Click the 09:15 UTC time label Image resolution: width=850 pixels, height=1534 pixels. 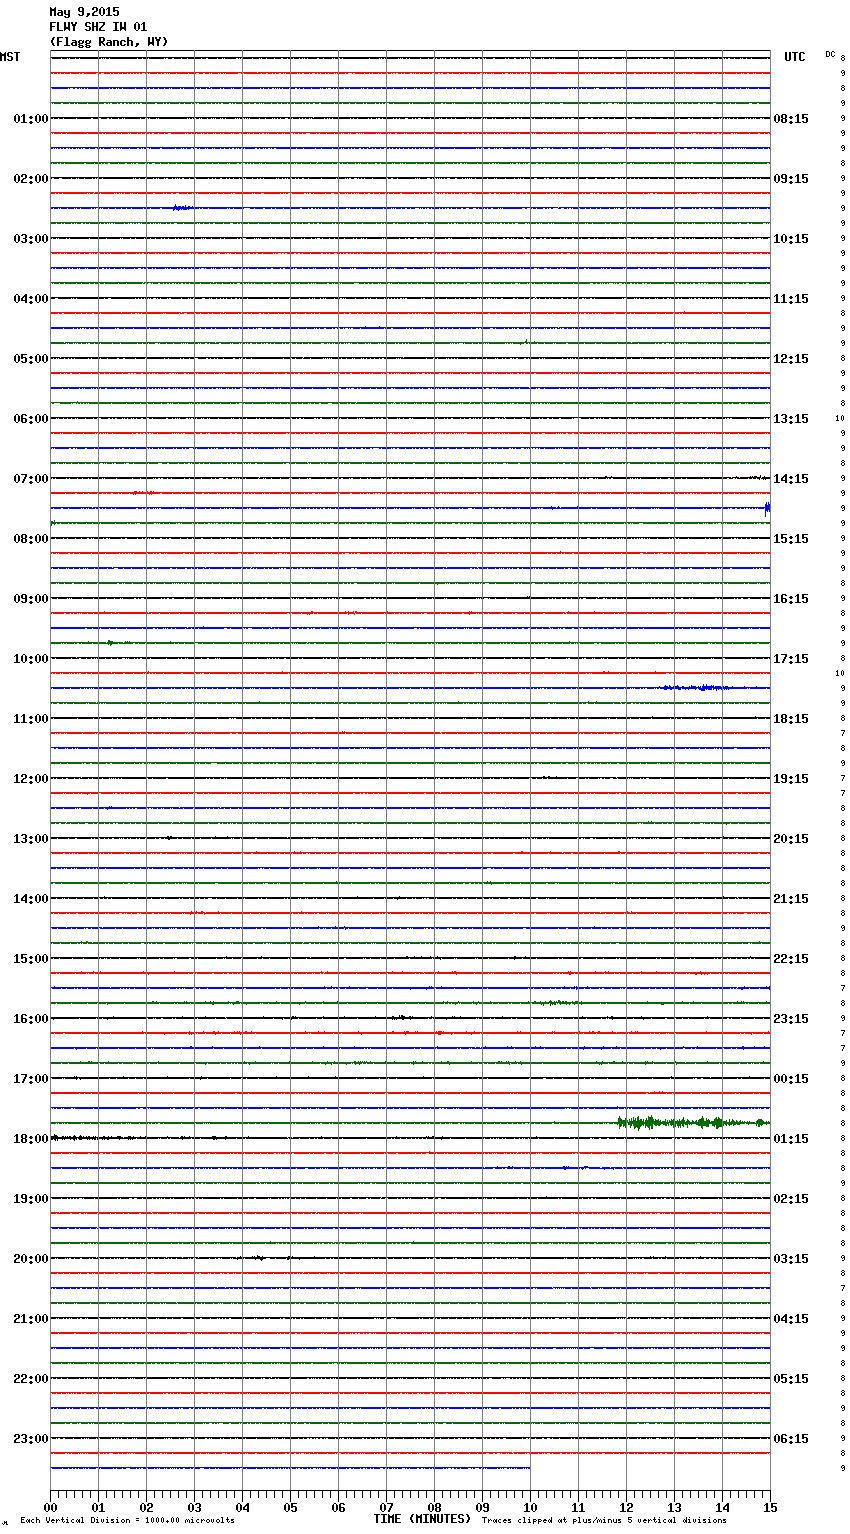coord(791,179)
